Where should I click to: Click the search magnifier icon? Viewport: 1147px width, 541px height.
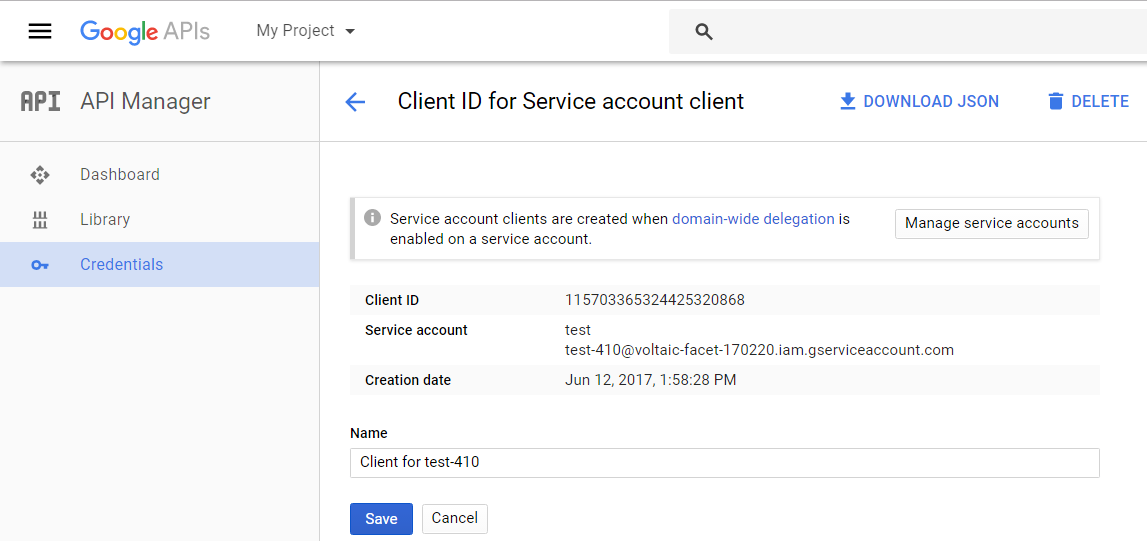(x=704, y=32)
